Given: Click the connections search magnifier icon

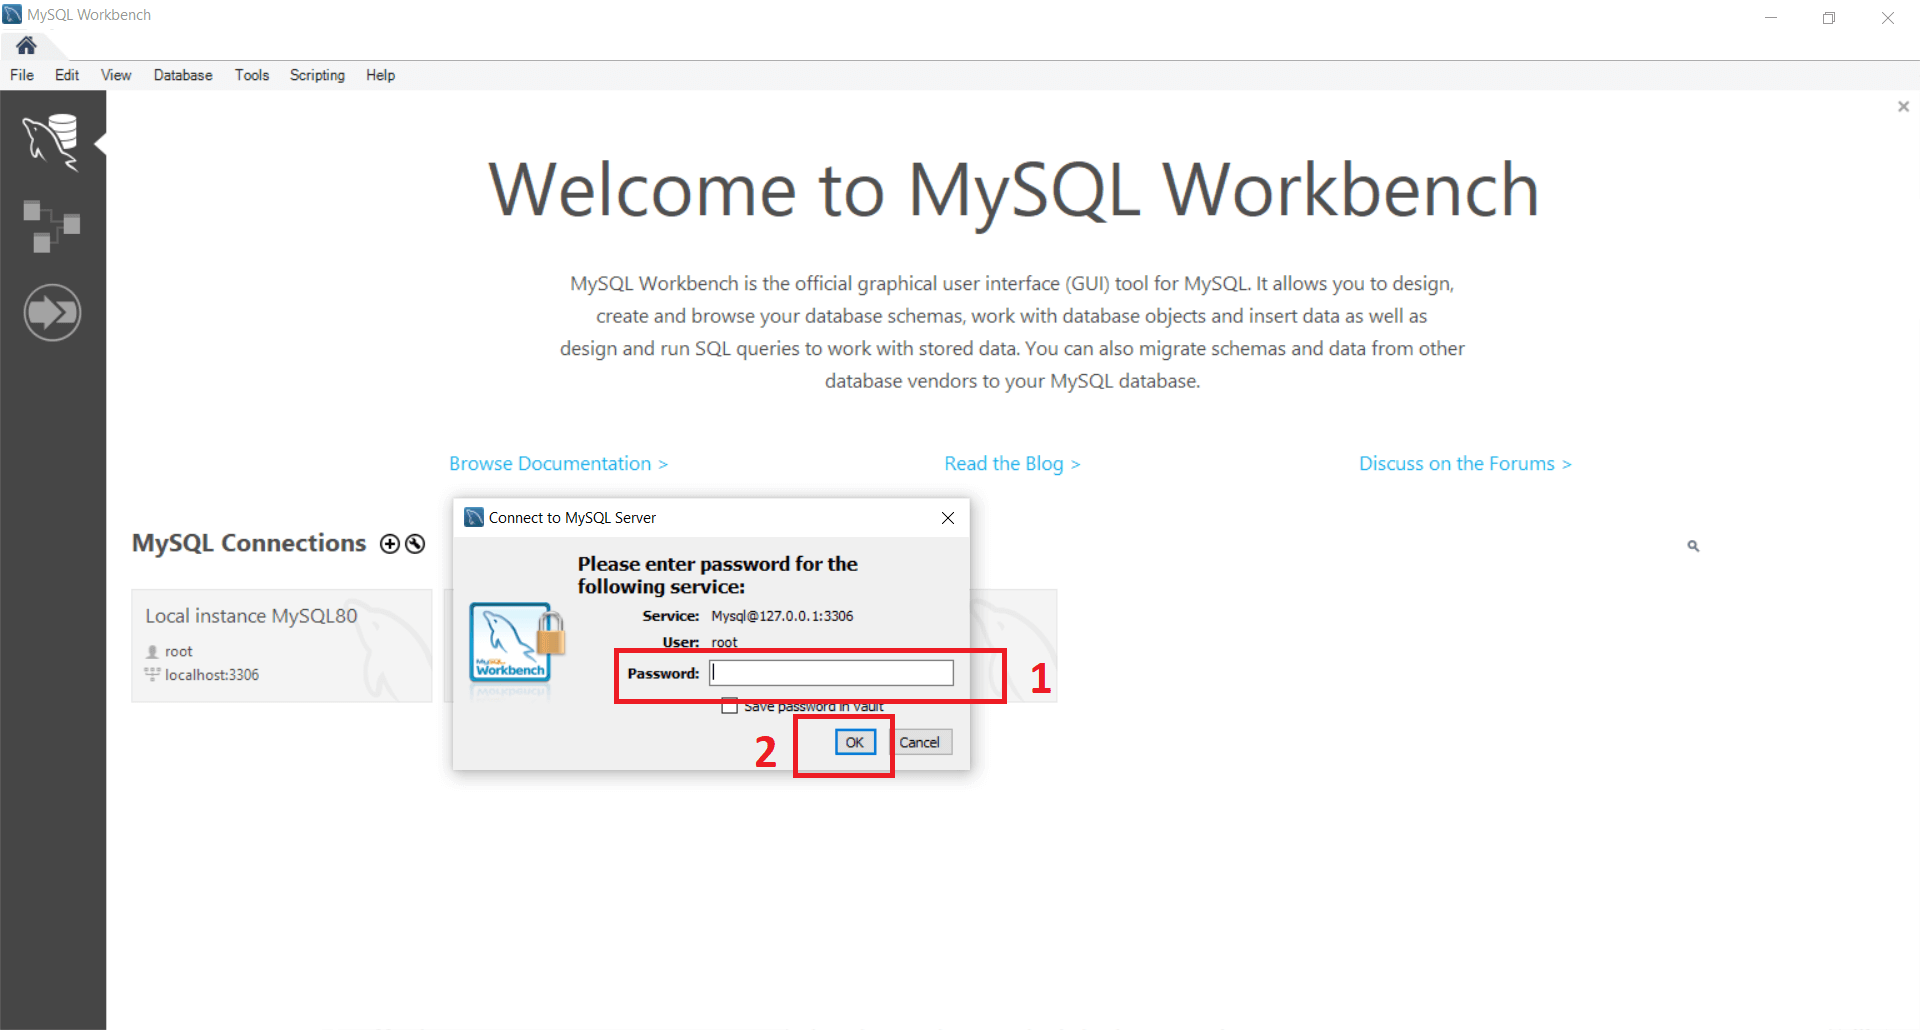Looking at the screenshot, I should coord(1693,545).
